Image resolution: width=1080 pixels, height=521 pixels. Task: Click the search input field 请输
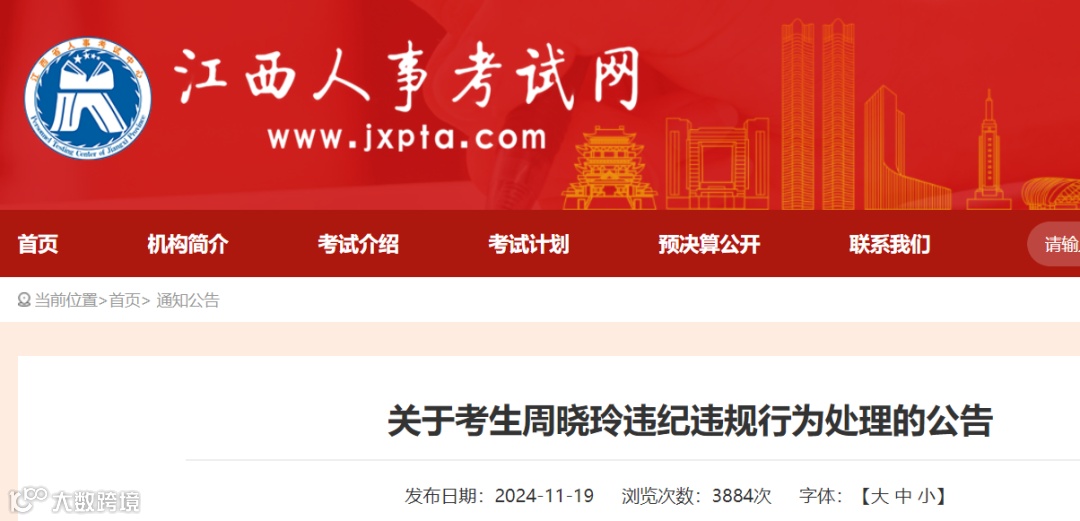tap(1054, 244)
